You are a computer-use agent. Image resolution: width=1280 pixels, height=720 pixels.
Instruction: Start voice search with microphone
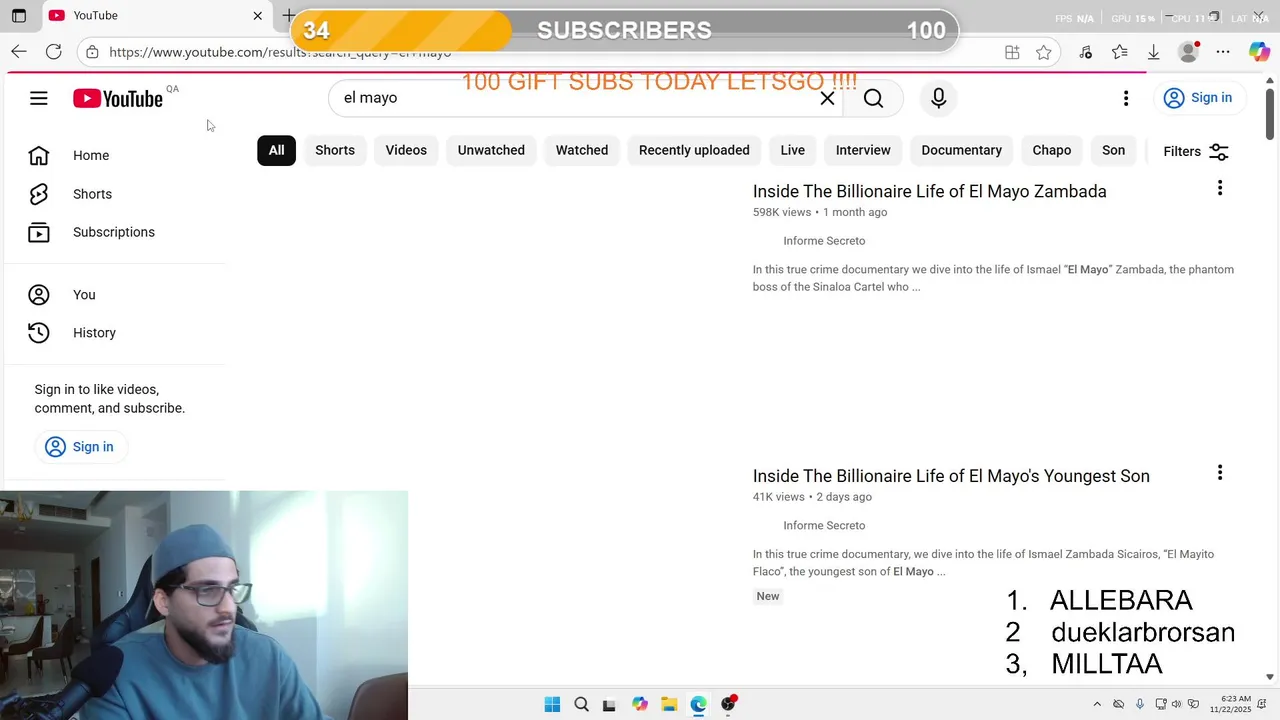[938, 98]
